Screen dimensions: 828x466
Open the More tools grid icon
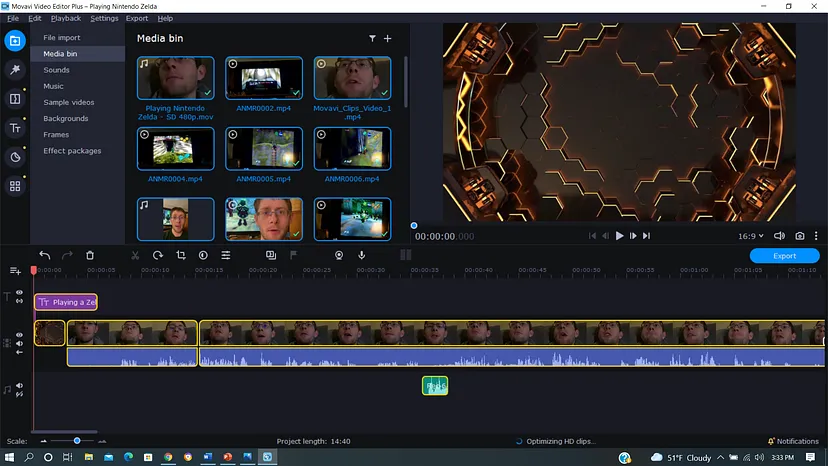[15, 186]
